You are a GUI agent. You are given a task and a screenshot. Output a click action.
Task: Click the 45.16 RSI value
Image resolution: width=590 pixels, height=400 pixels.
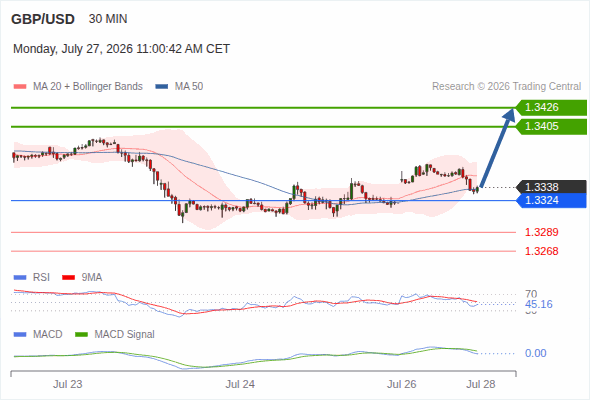tap(539, 304)
